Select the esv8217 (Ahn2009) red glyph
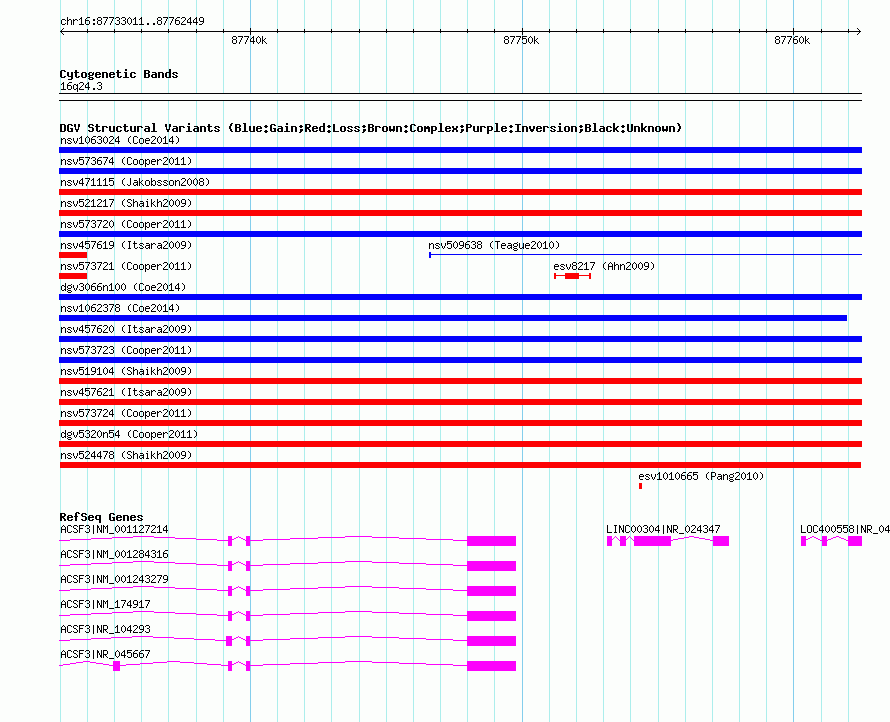Viewport: 890px width, 722px height. click(x=573, y=276)
